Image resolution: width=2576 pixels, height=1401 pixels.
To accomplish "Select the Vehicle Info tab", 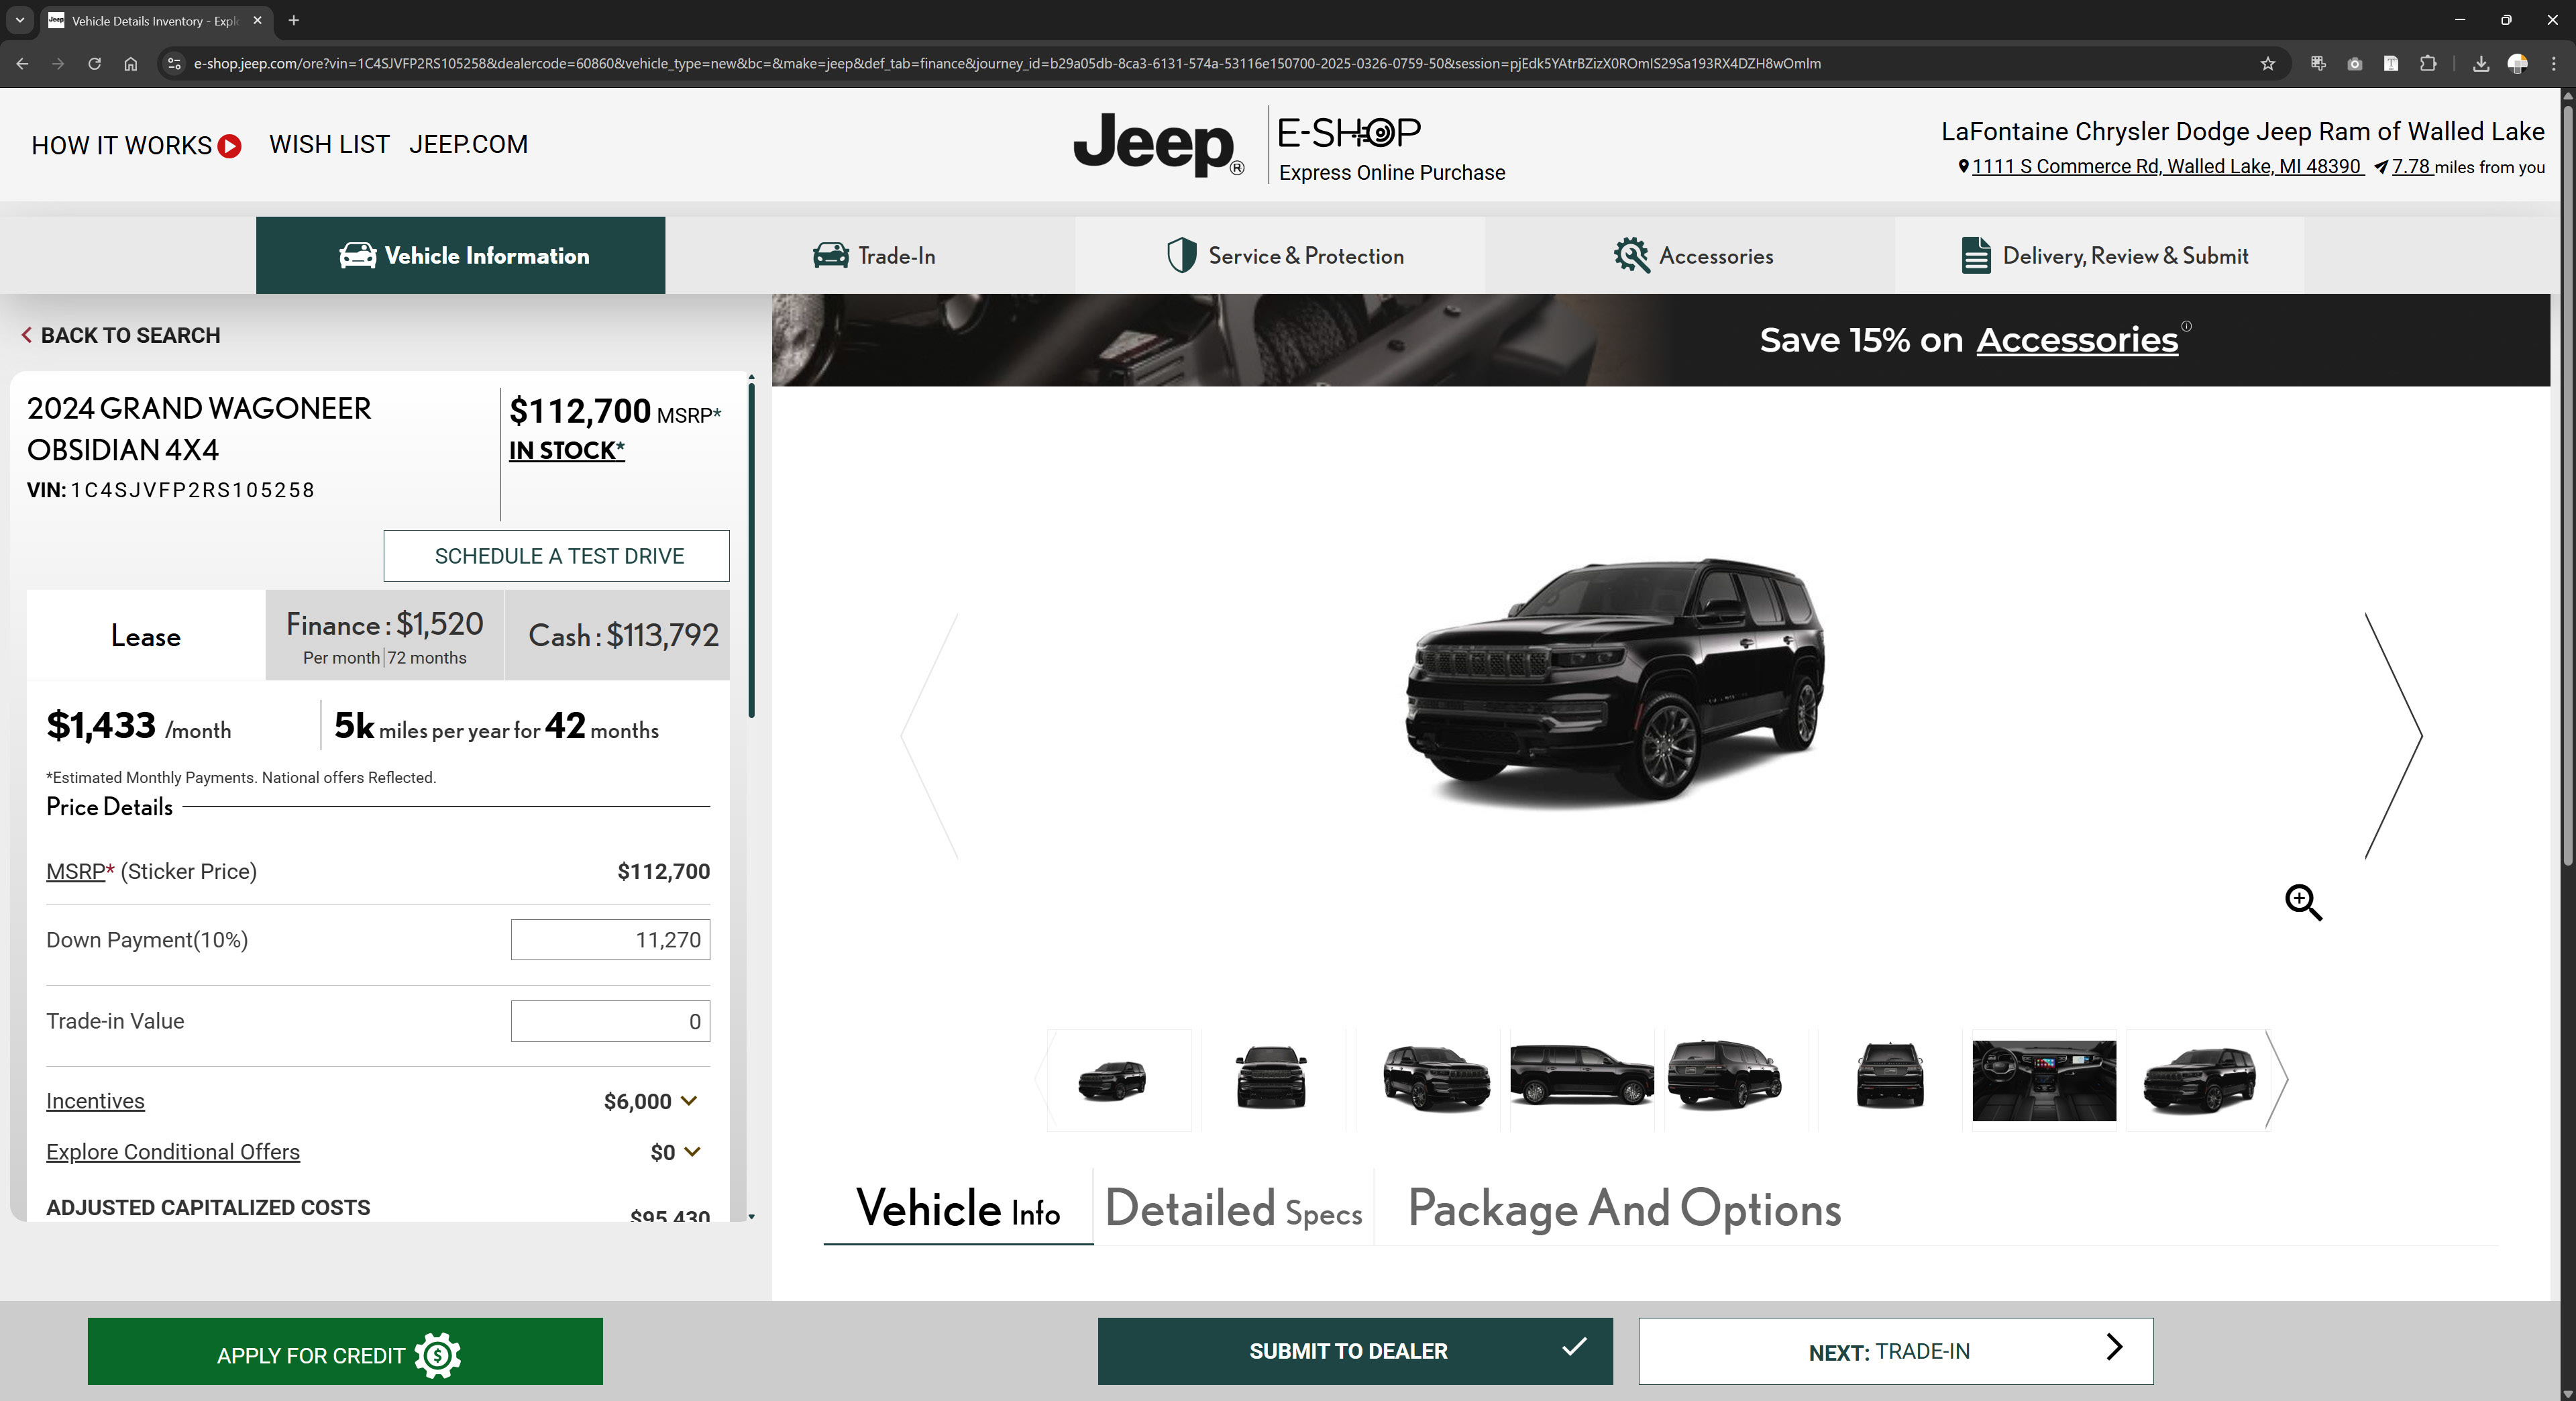I will click(958, 1208).
